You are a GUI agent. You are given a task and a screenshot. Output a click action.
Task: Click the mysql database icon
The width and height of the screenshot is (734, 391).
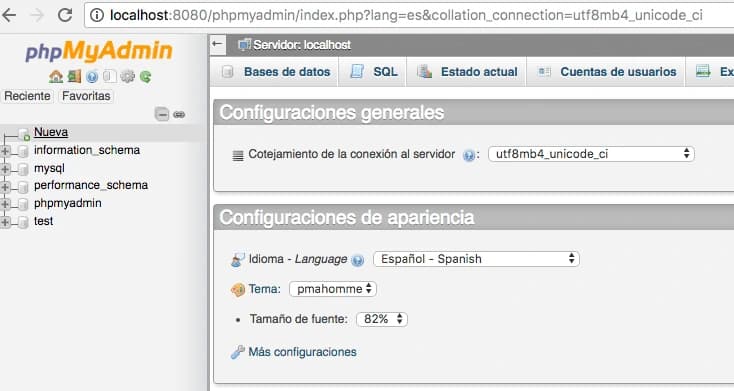coord(23,169)
